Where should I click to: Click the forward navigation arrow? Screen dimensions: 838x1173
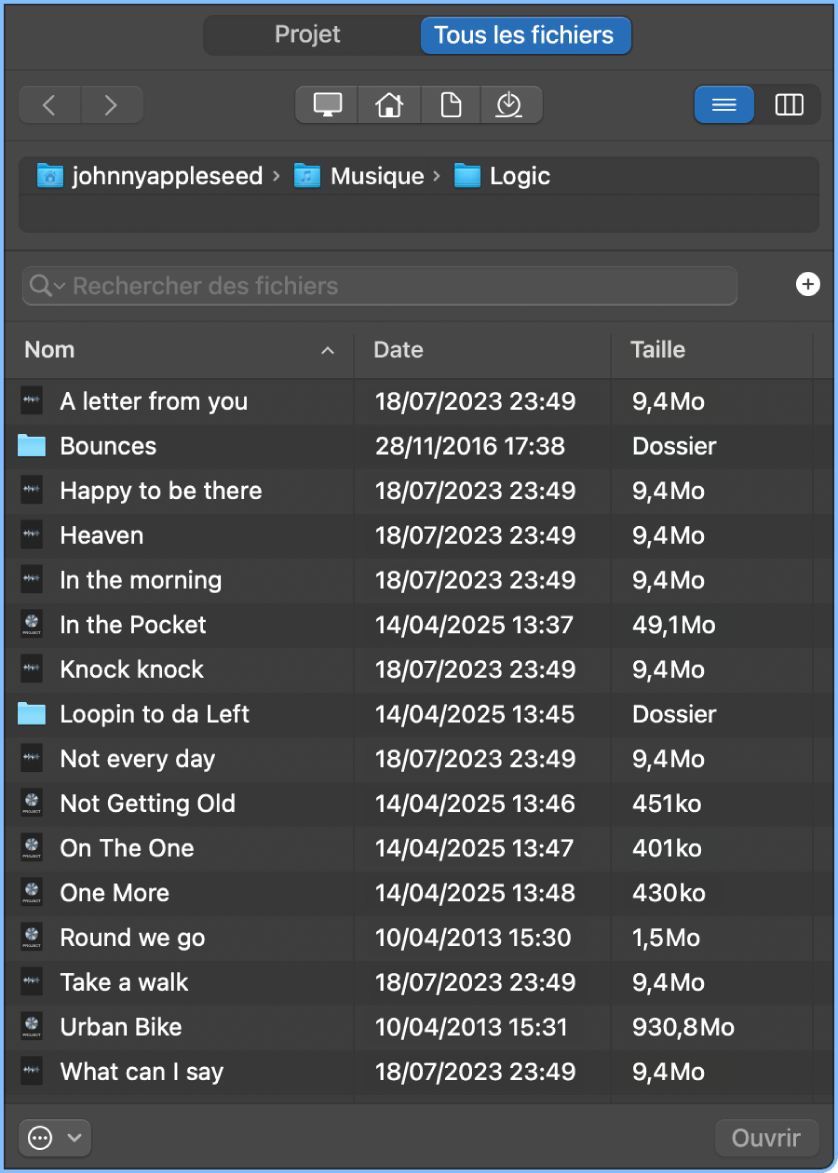[x=111, y=105]
